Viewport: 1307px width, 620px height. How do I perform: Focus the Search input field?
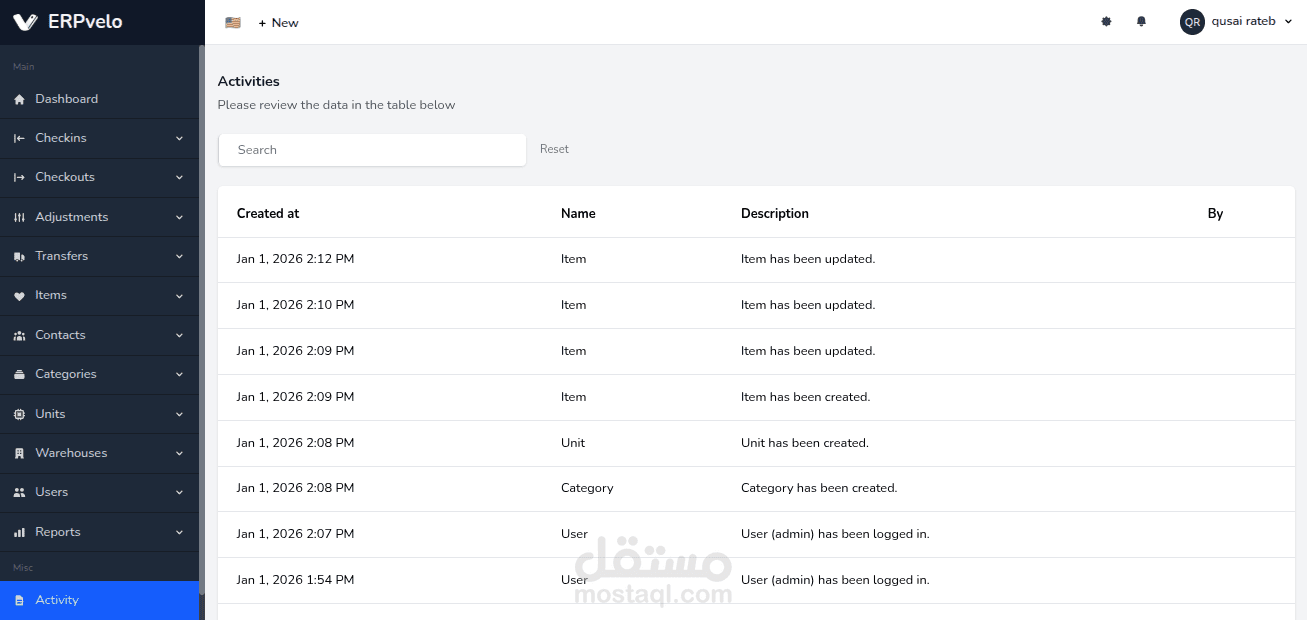(x=372, y=150)
